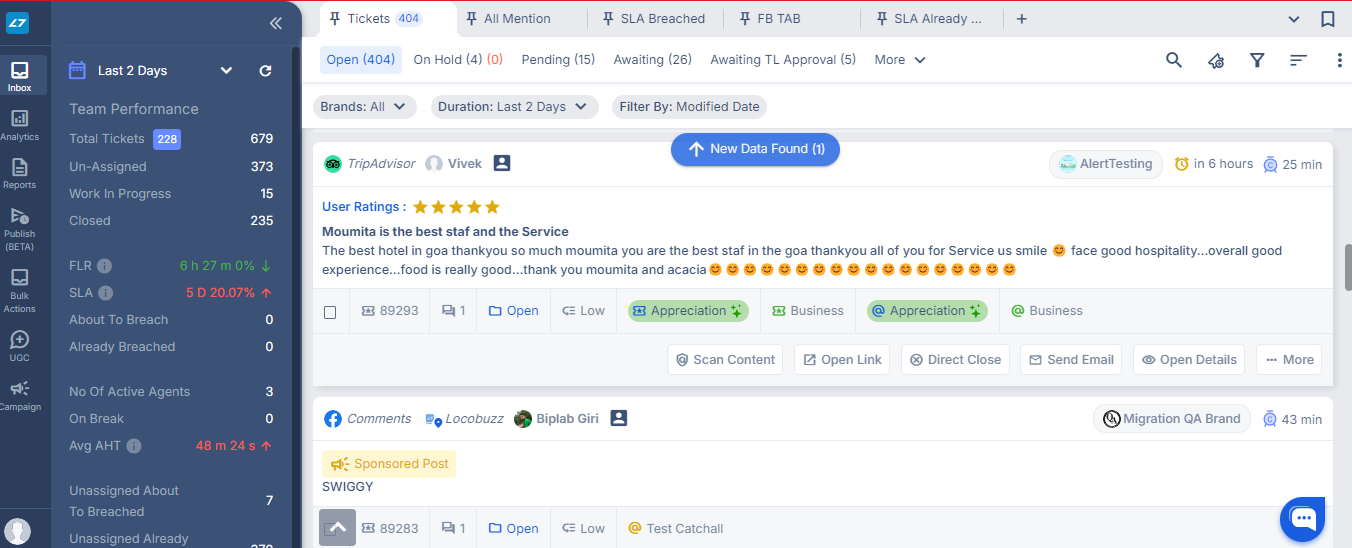The width and height of the screenshot is (1352, 548).
Task: Click the bookmark icon at top right
Action: click(x=1327, y=19)
